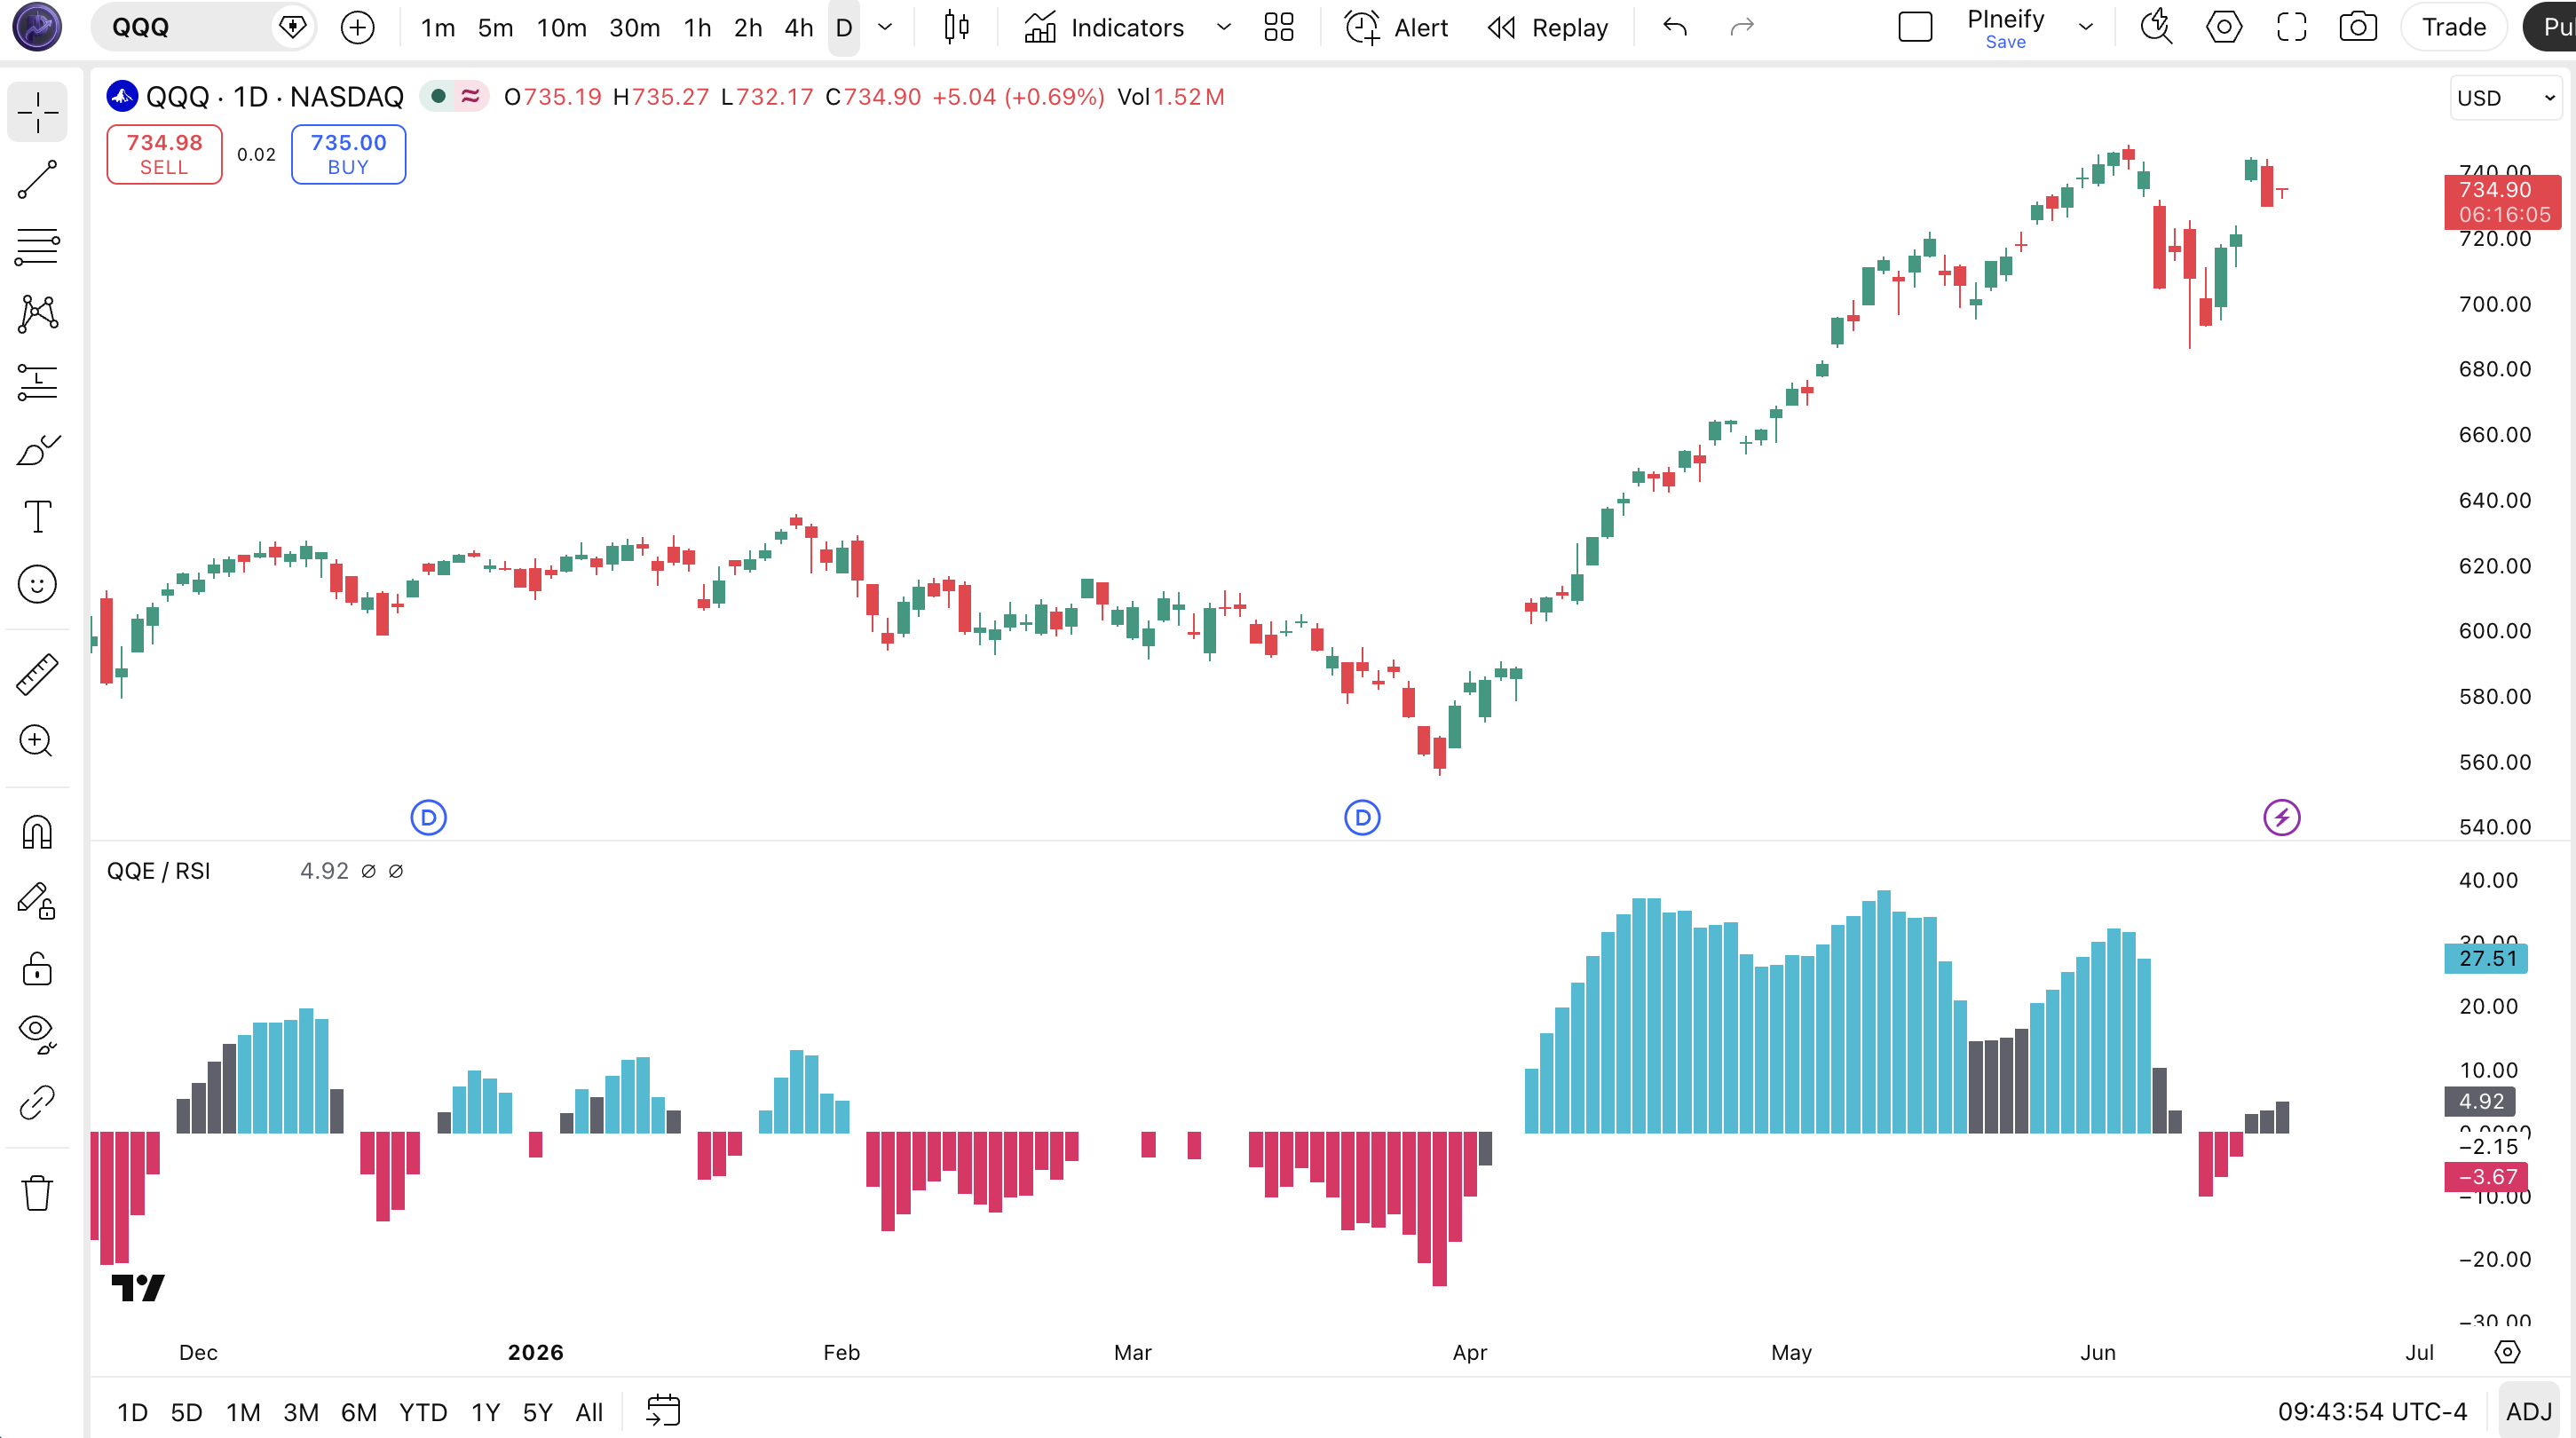Open the indicator templates grid icon
This screenshot has width=2576, height=1438.
(x=1278, y=27)
